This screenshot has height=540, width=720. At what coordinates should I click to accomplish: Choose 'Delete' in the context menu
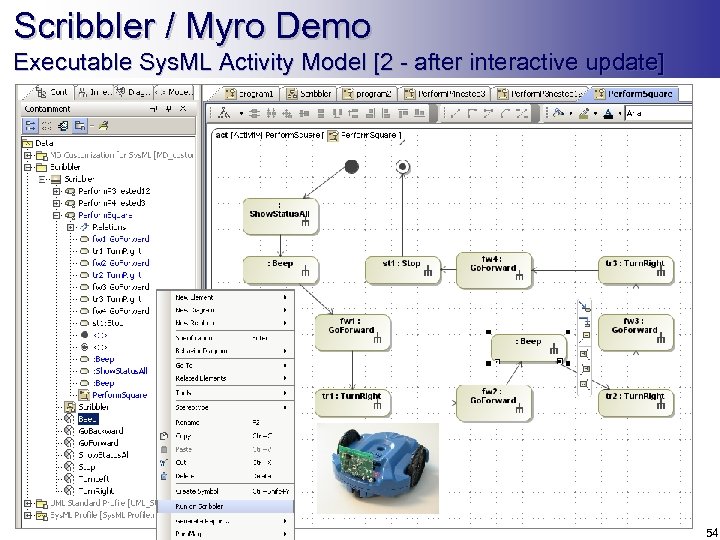225,476
